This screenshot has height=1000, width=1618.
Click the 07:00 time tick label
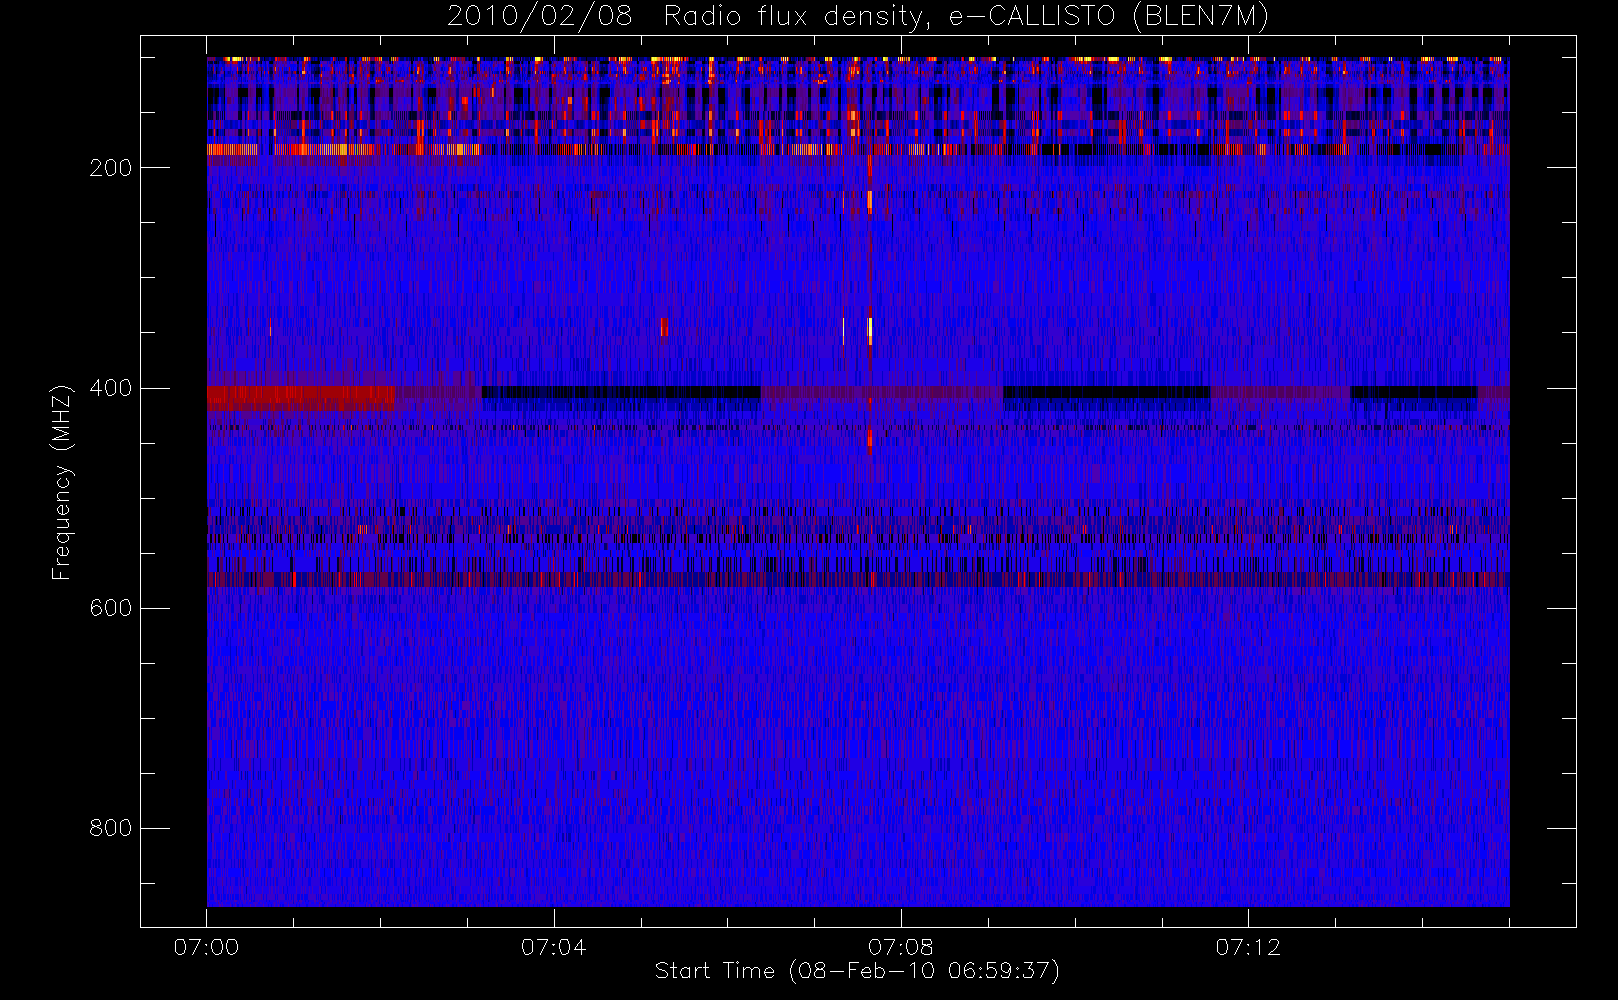point(206,947)
